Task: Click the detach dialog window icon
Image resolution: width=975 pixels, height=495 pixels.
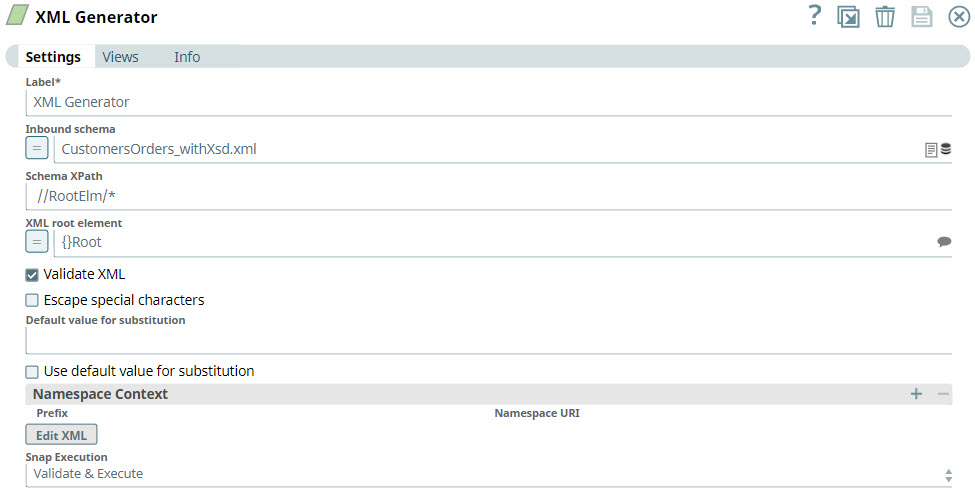Action: (849, 17)
